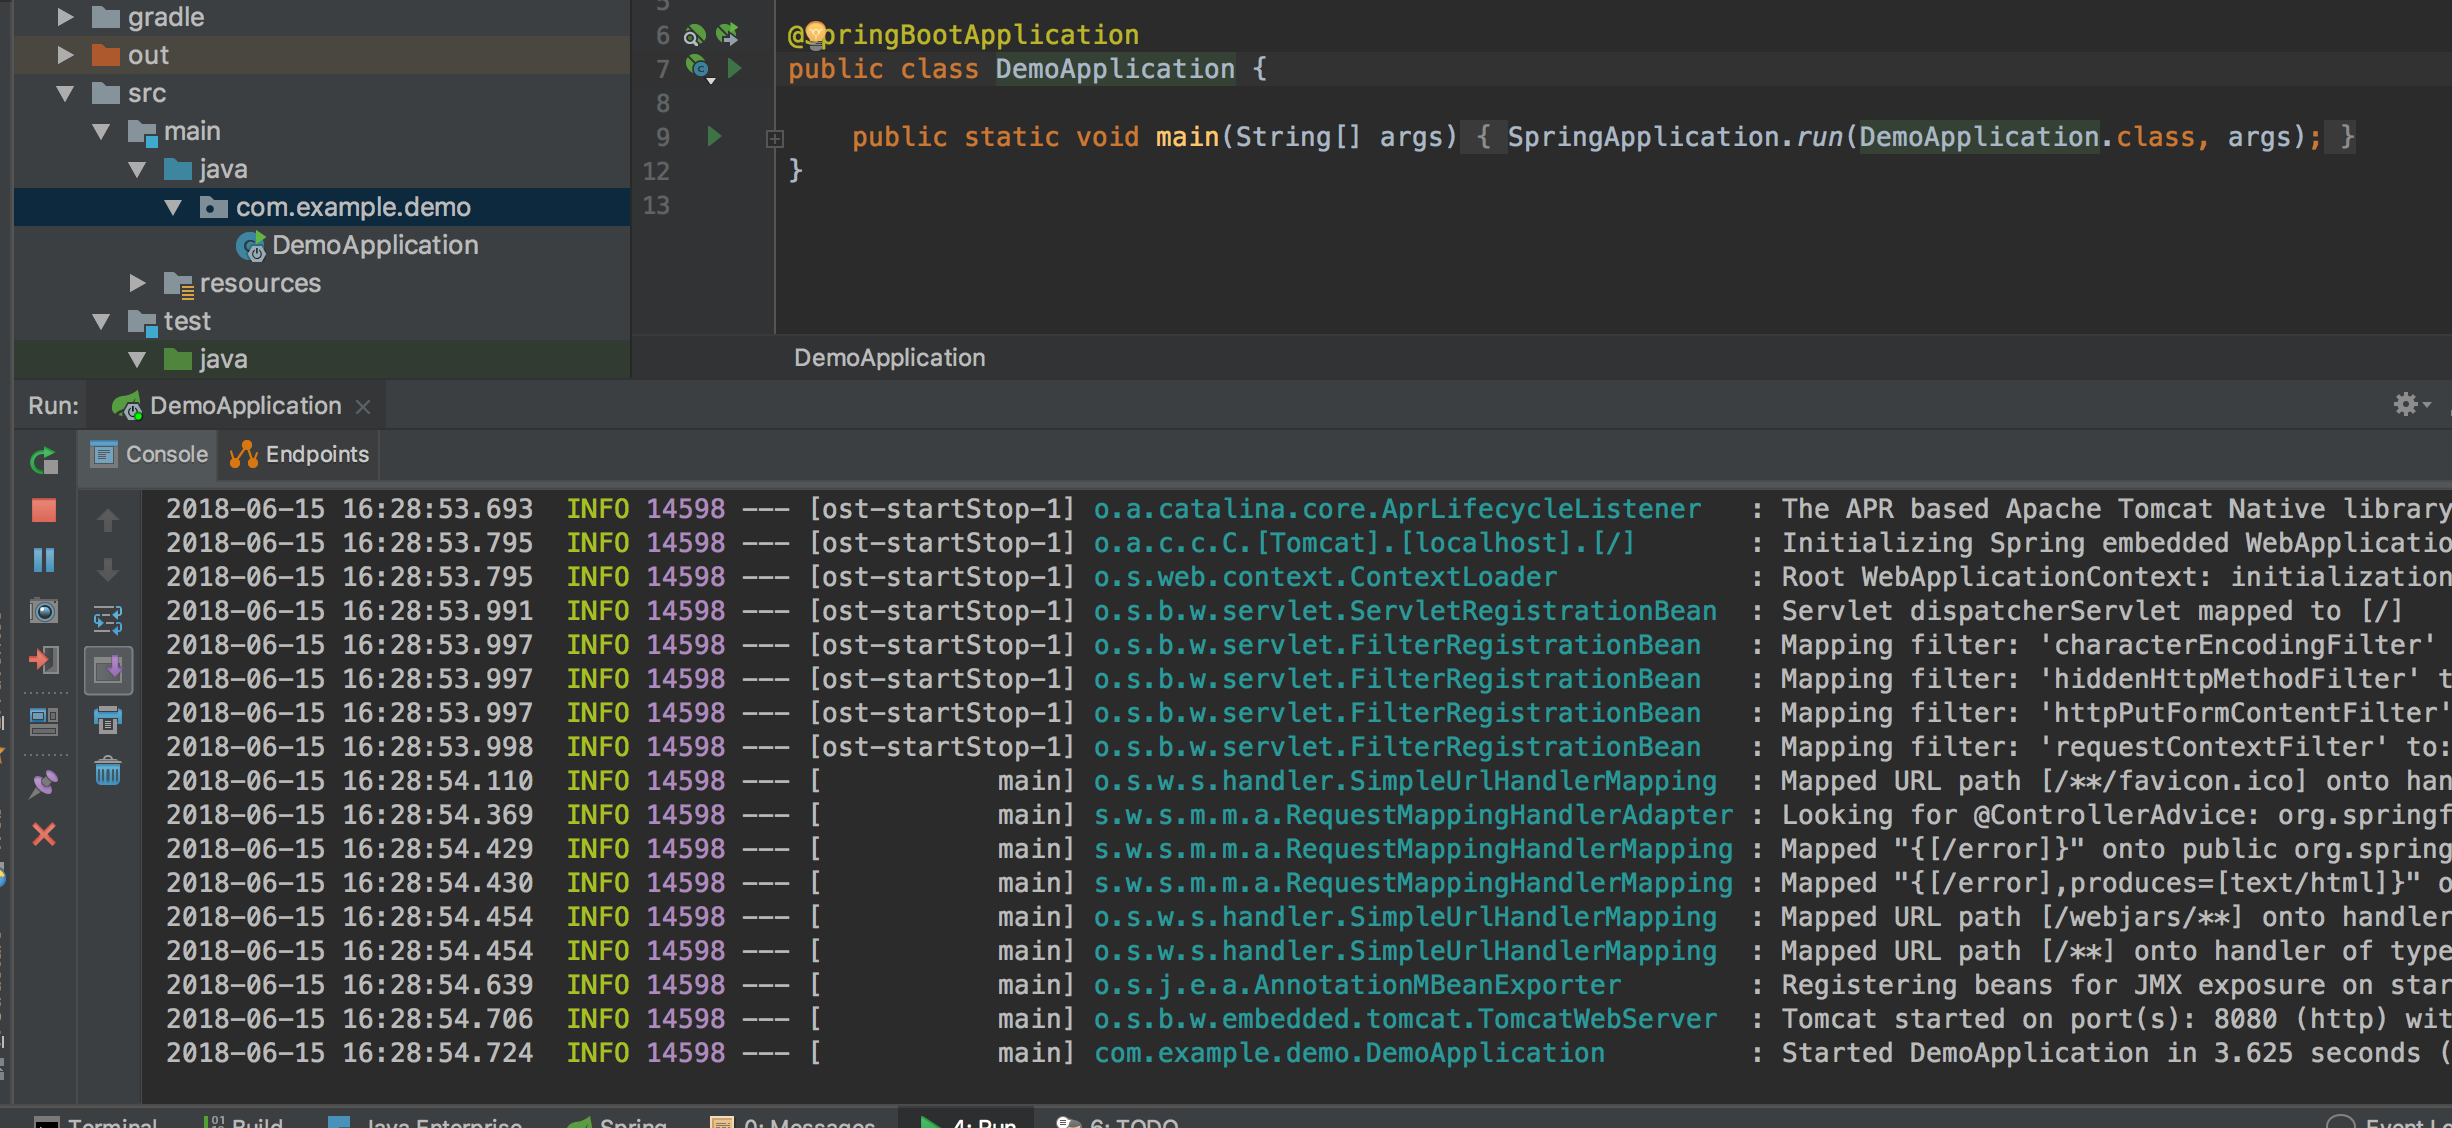Screen dimensions: 2452x1128
Task: Click the Exit icon with red arrow
Action: pos(44,660)
